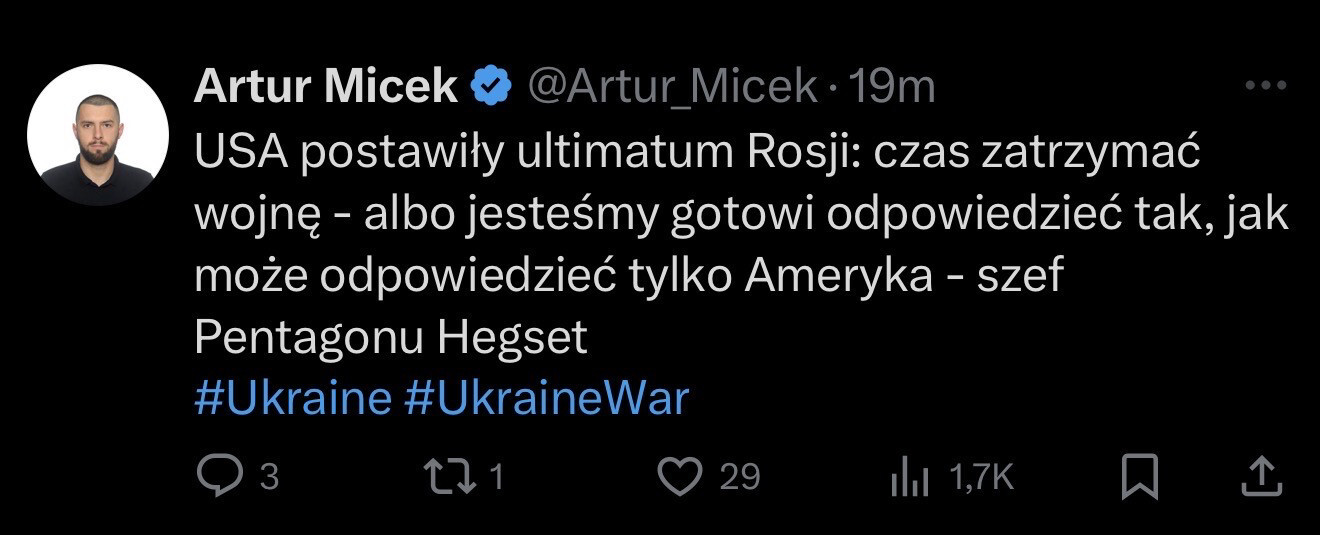Click the repost count of 1
The width and height of the screenshot is (1320, 535).
497,477
